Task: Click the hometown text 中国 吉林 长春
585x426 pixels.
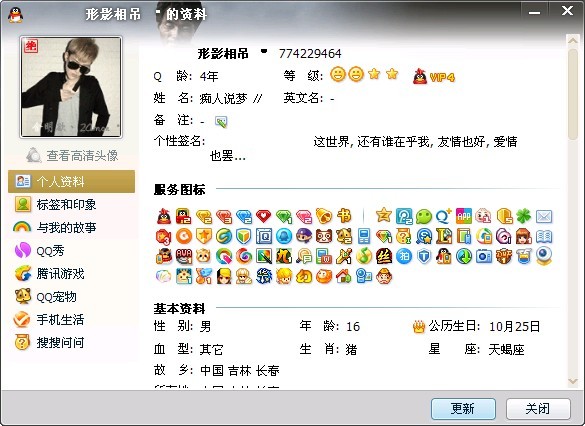Action: pyautogui.click(x=240, y=370)
